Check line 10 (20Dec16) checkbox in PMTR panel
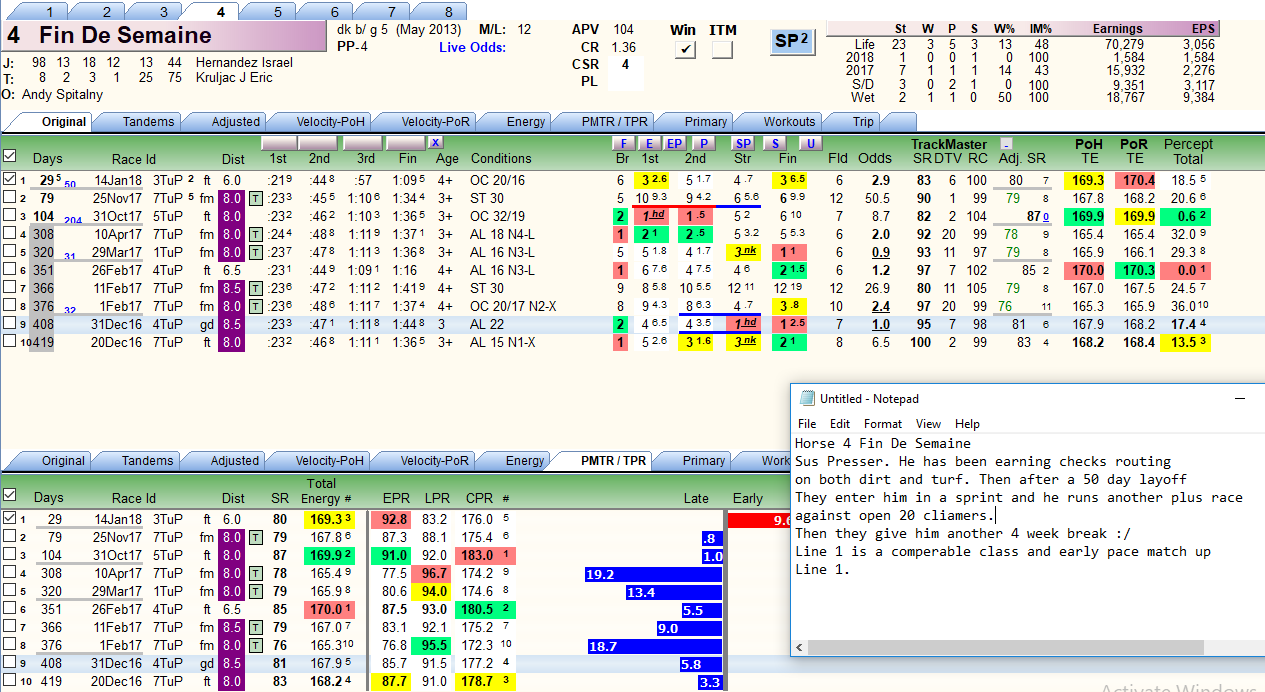This screenshot has width=1265, height=692. (x=9, y=682)
